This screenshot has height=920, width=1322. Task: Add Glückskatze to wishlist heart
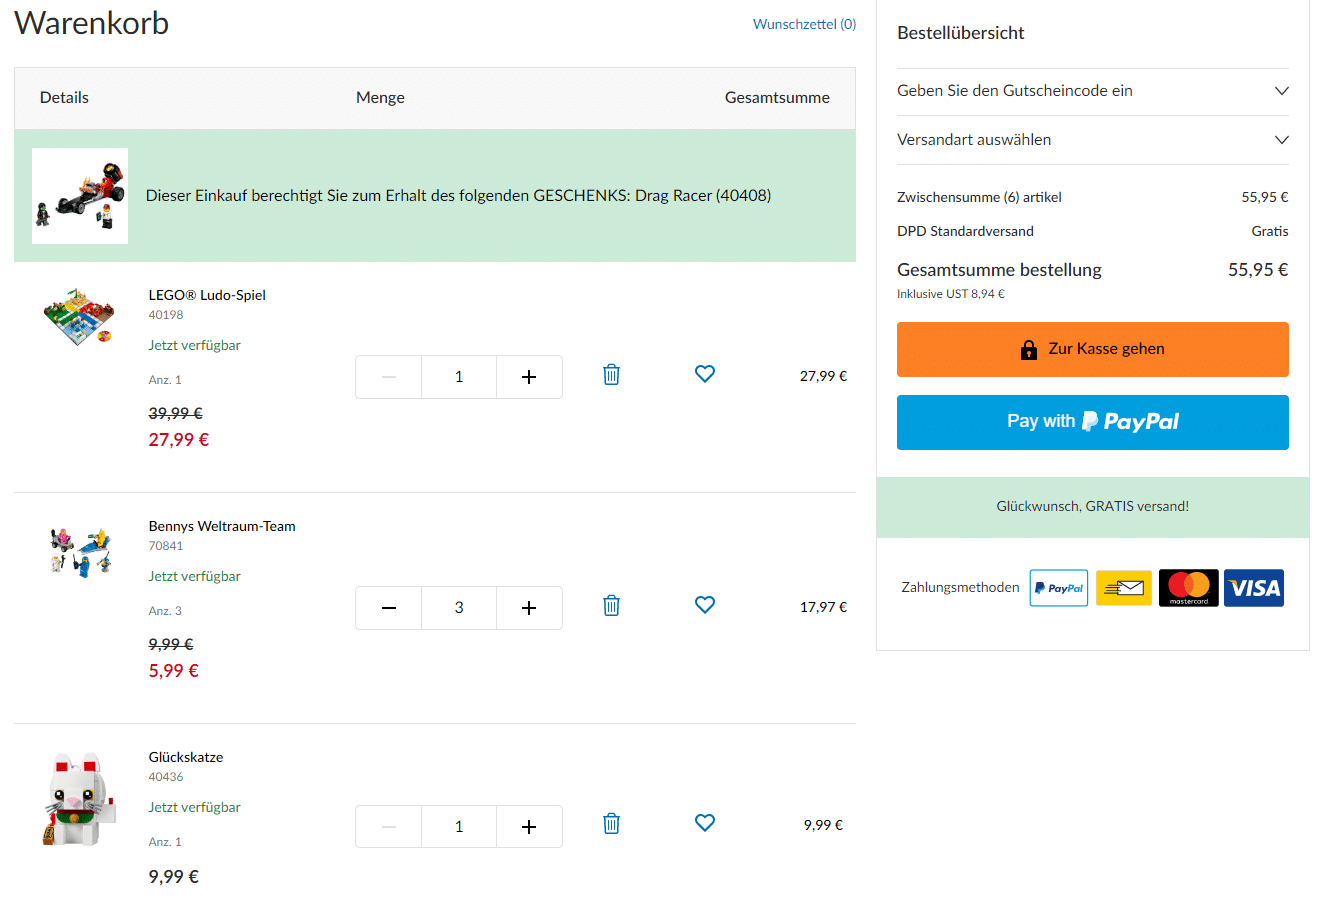pos(705,823)
